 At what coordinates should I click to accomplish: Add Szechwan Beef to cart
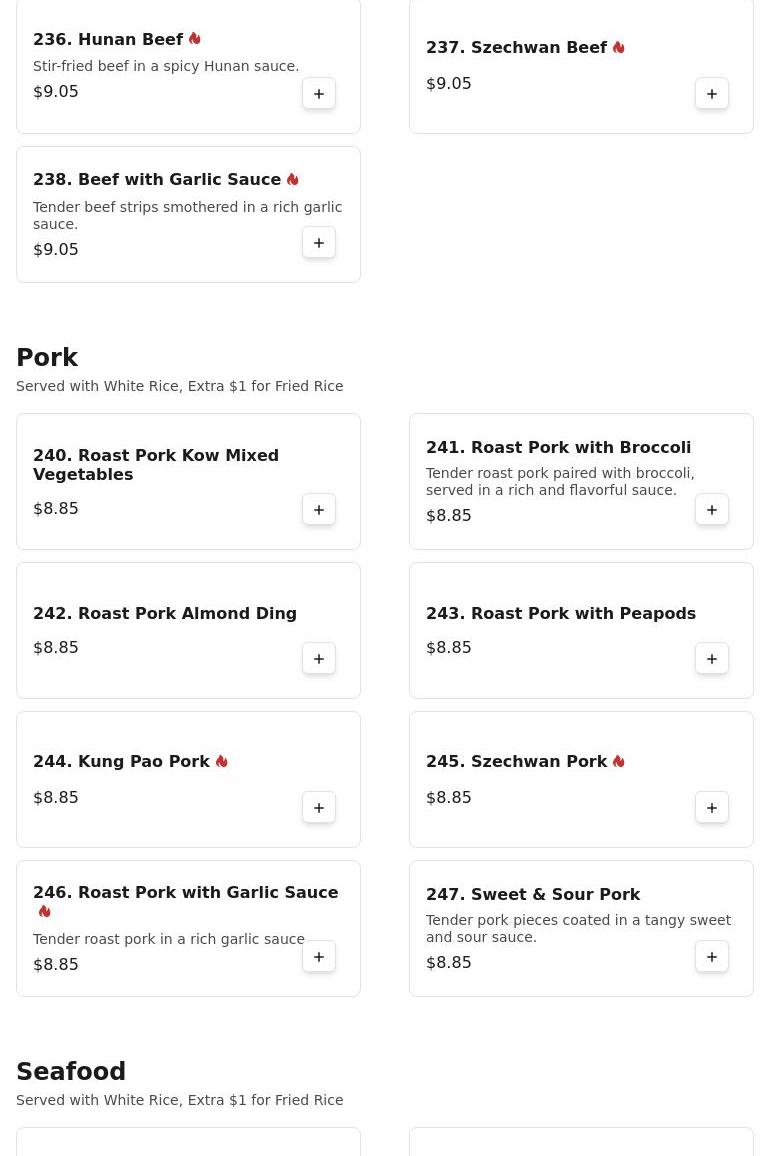point(712,94)
